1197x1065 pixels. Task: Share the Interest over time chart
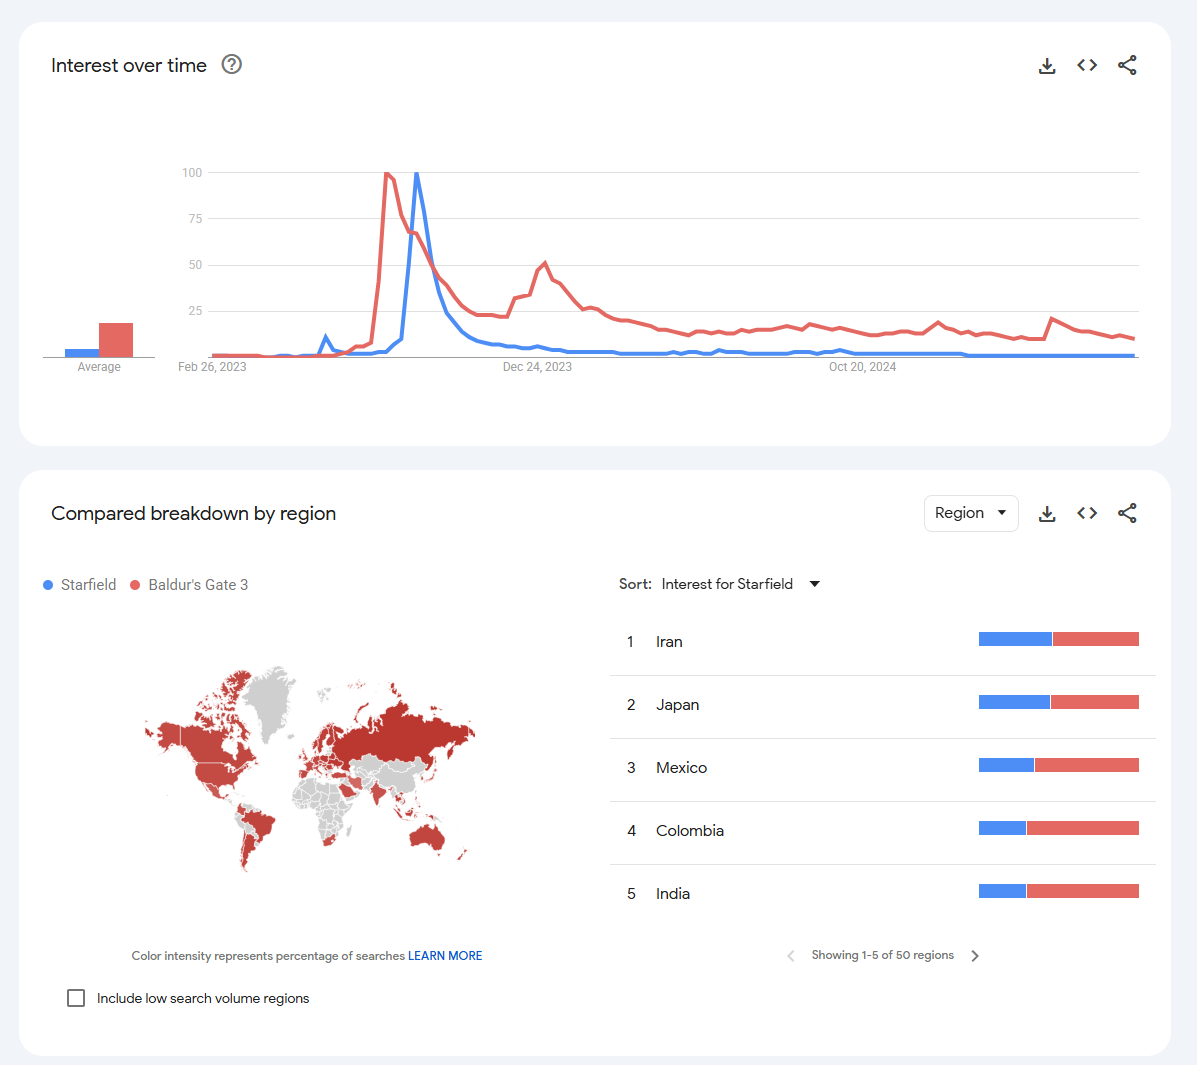1127,66
